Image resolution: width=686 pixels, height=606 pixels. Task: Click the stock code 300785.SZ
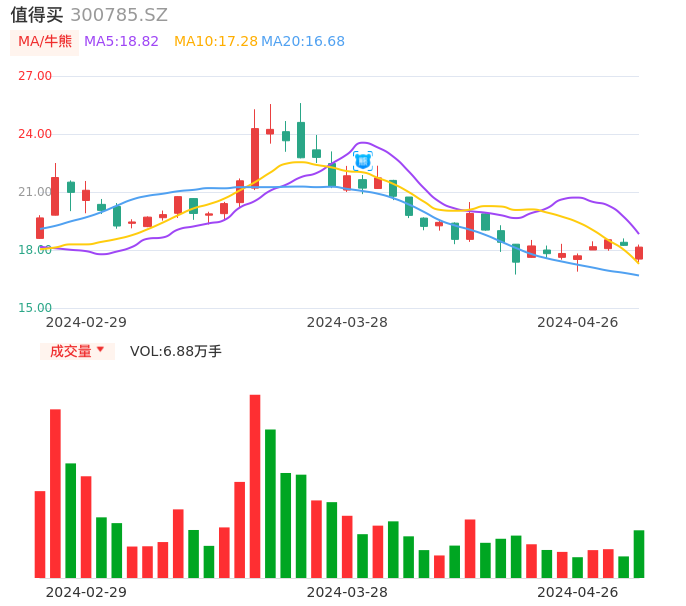point(119,15)
